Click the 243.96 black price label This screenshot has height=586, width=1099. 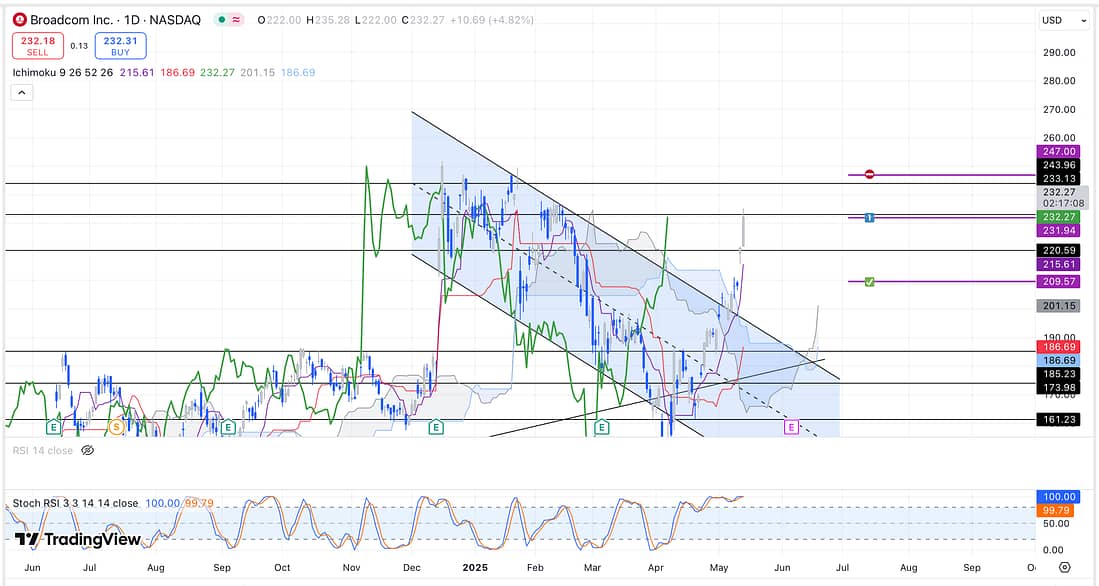(1058, 165)
